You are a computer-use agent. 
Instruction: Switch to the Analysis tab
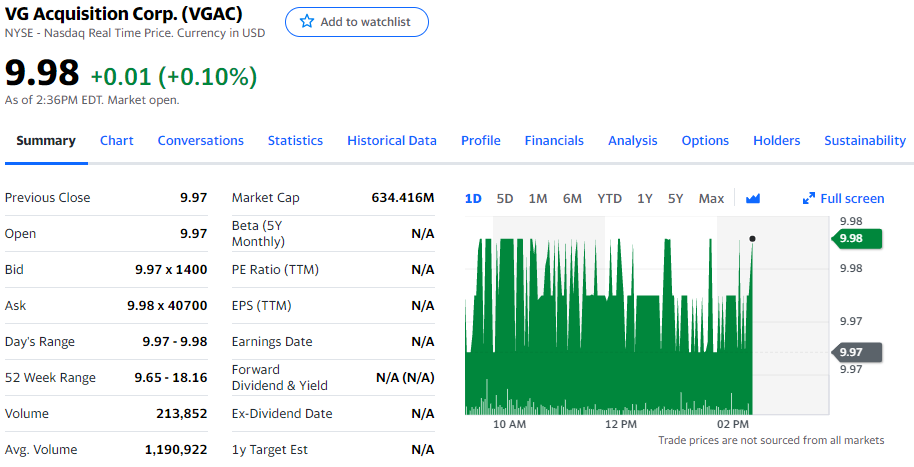[x=632, y=141]
